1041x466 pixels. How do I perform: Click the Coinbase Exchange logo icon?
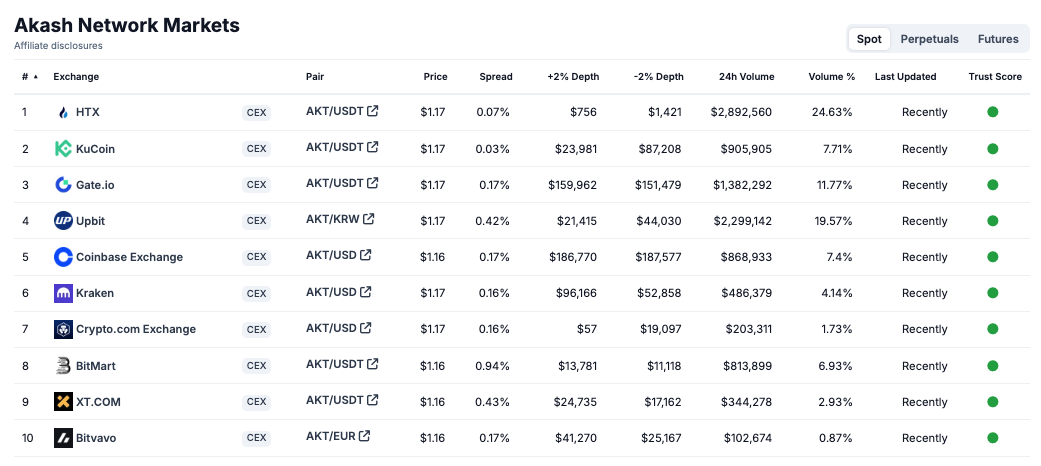(x=63, y=257)
